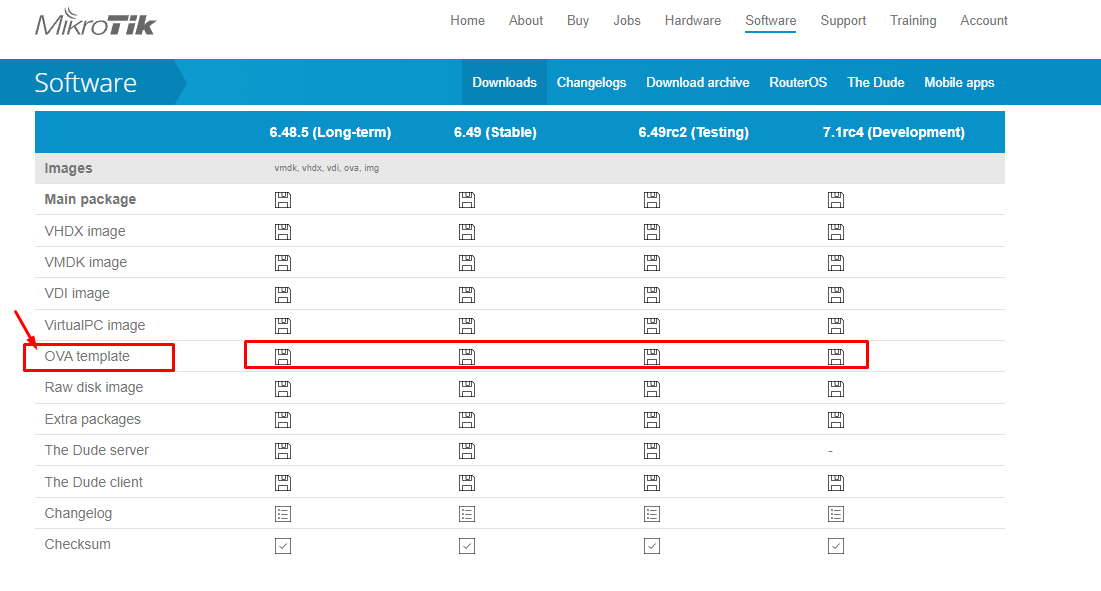
Task: Open the About menu item
Action: point(526,20)
